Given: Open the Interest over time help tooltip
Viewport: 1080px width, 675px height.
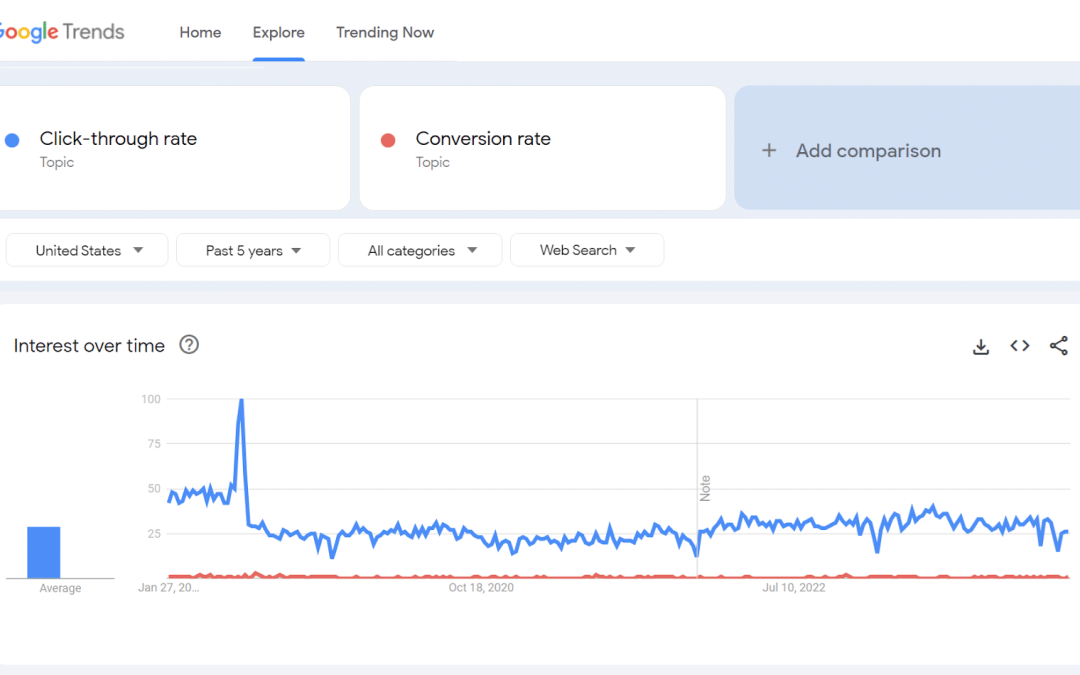Looking at the screenshot, I should click(189, 346).
